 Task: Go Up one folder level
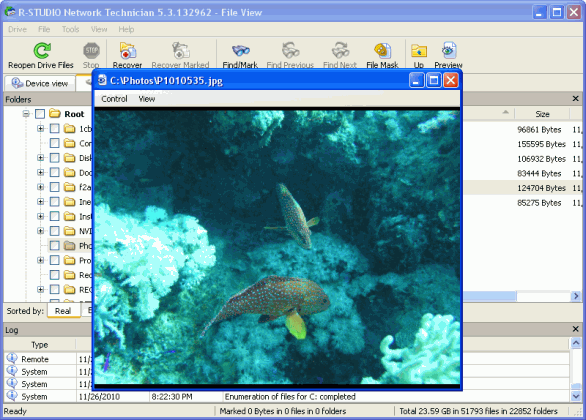point(419,50)
